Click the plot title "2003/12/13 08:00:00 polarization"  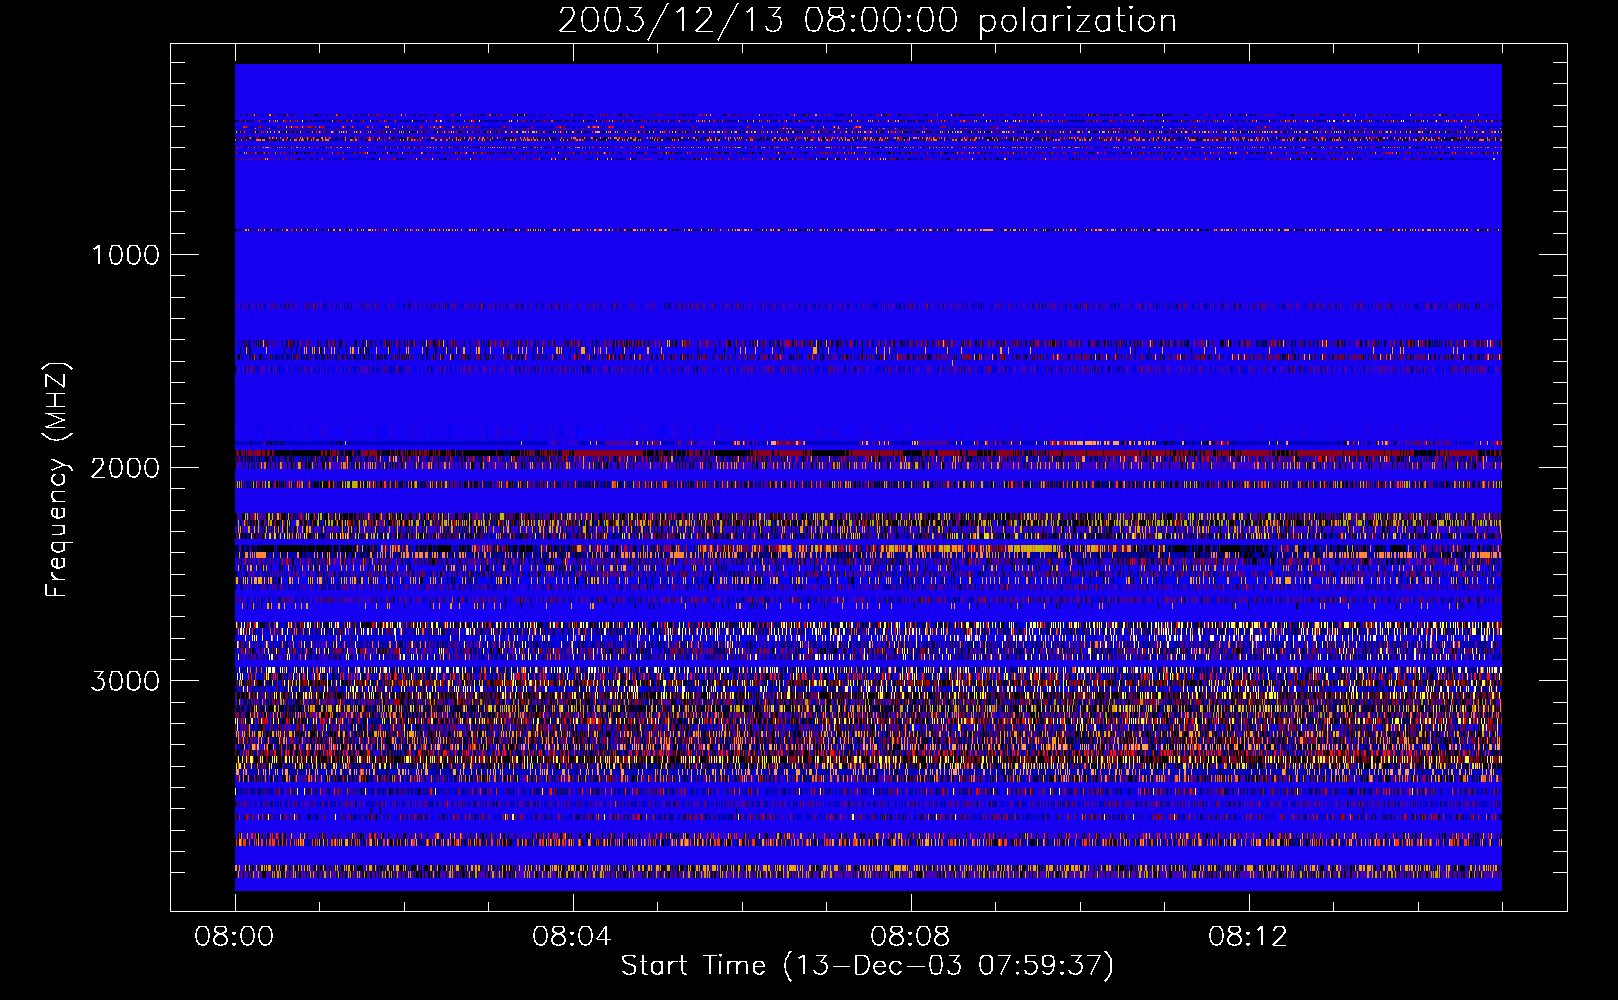(867, 21)
